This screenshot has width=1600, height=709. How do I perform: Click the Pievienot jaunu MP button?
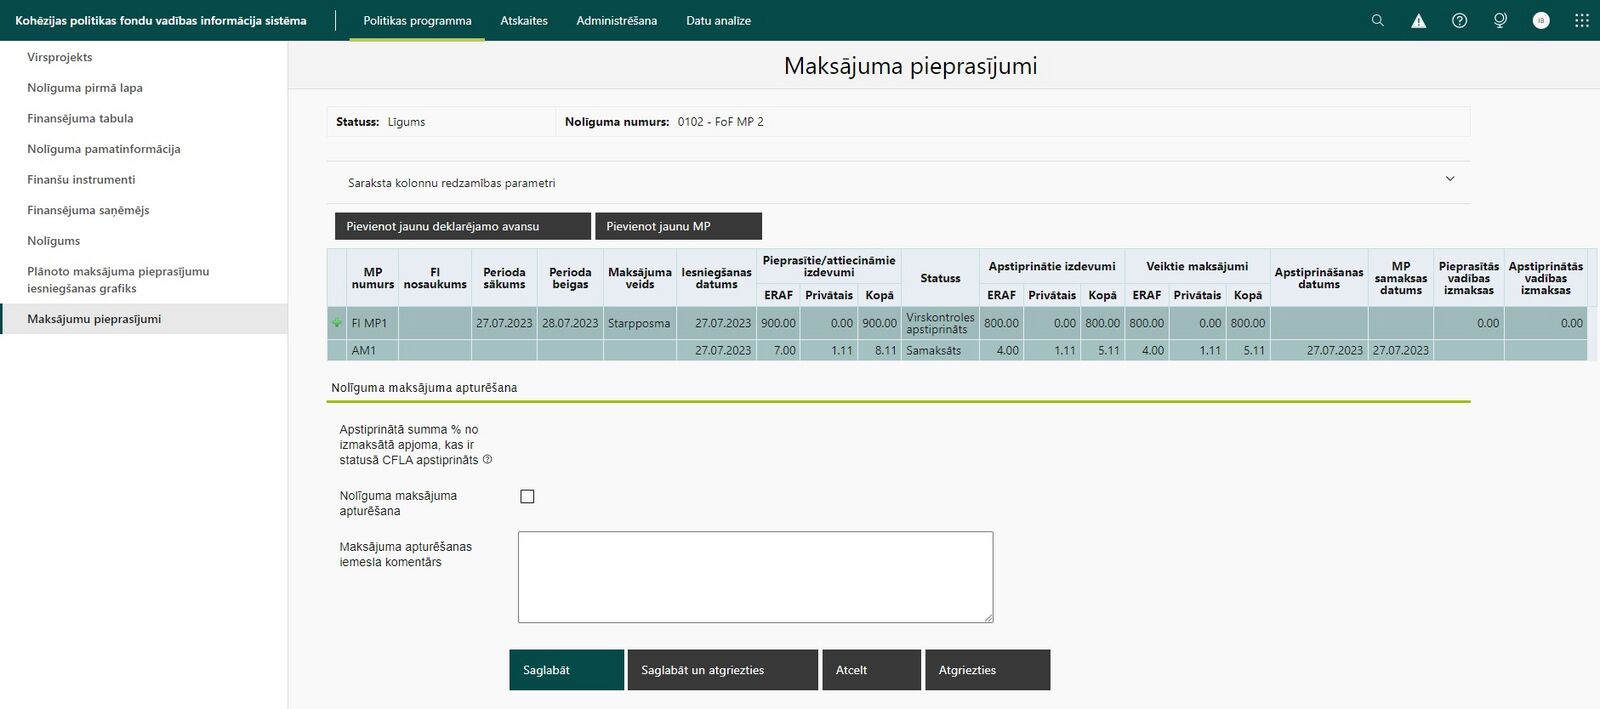click(x=678, y=226)
